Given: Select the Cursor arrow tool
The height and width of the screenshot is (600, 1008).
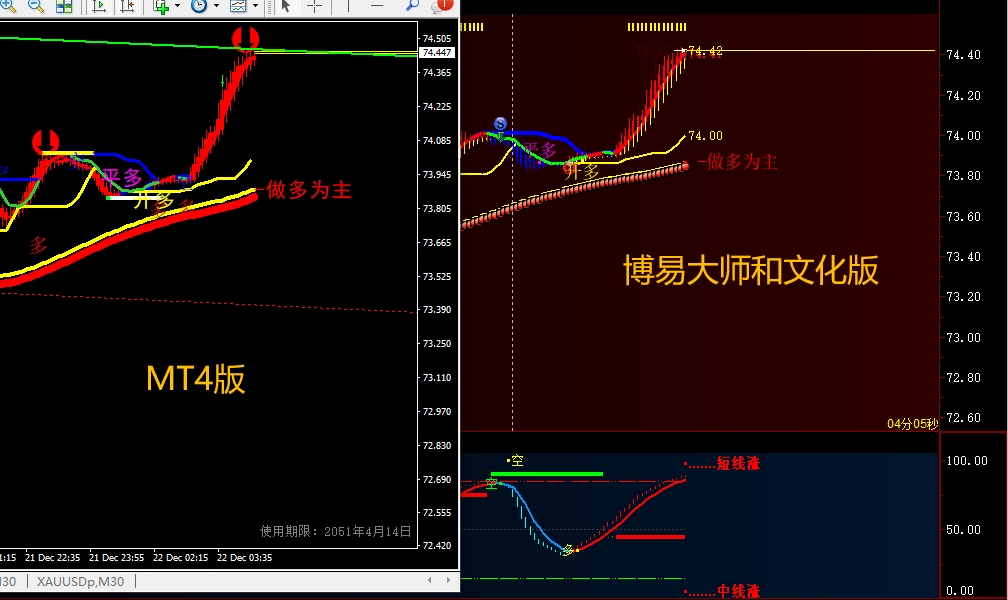Looking at the screenshot, I should coord(286,6).
